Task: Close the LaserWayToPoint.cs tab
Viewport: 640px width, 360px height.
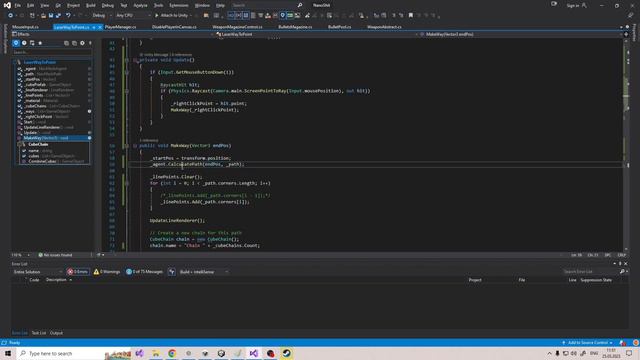Action: pyautogui.click(x=100, y=27)
